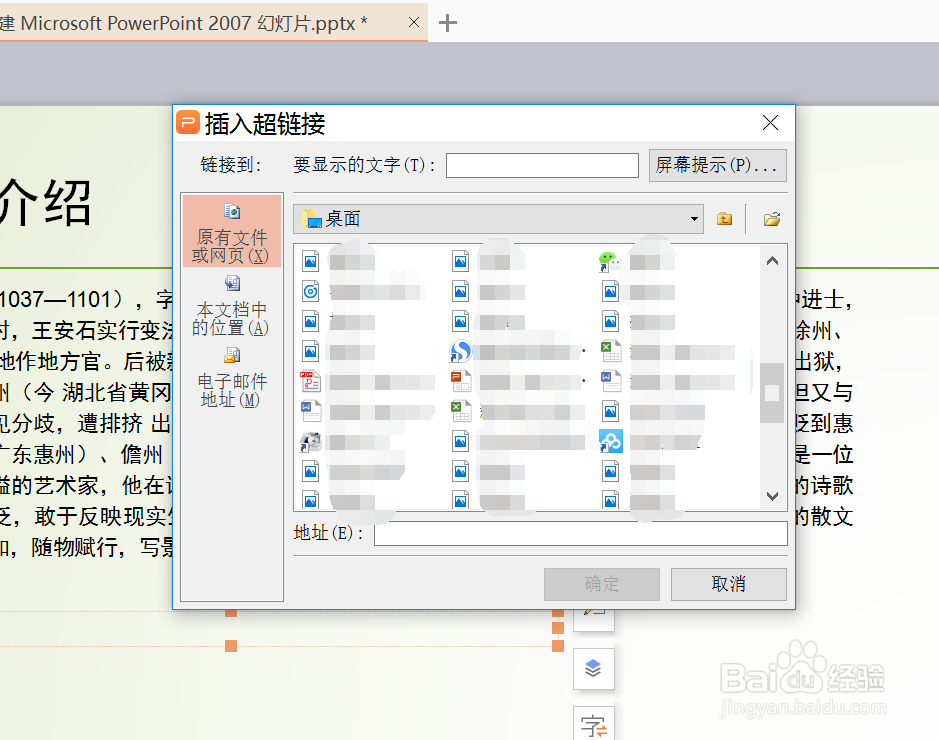The image size is (939, 740).
Task: Click the edit pencil icon on right toolbar
Action: point(593,615)
